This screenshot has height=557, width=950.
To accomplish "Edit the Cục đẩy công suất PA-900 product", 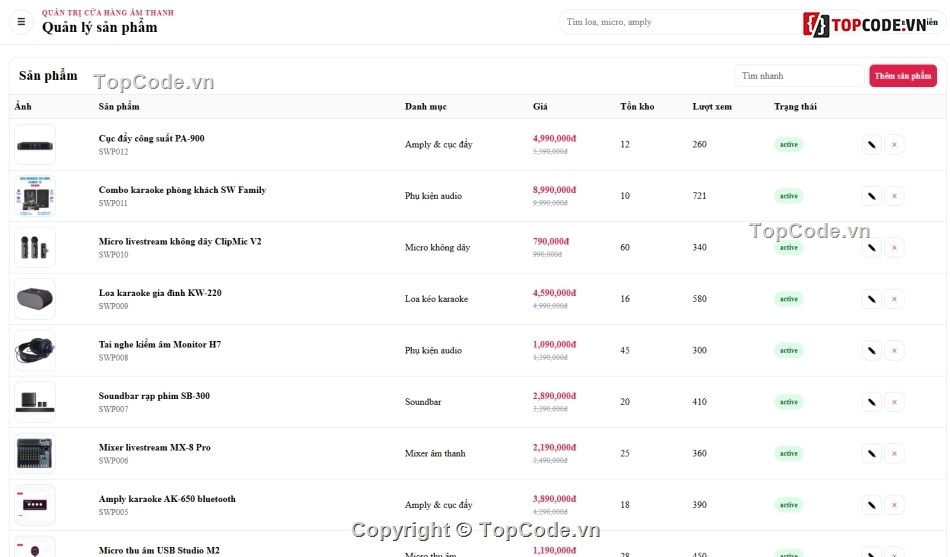I will coord(871,144).
